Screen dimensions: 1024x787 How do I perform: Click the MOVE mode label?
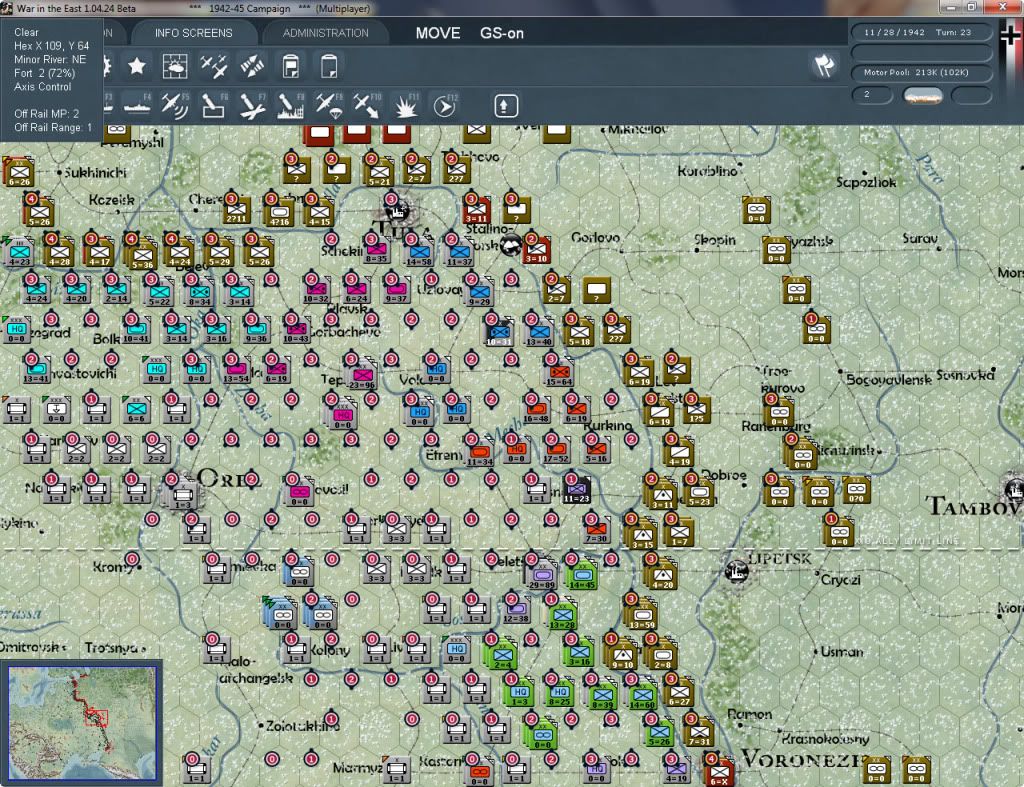pyautogui.click(x=438, y=33)
